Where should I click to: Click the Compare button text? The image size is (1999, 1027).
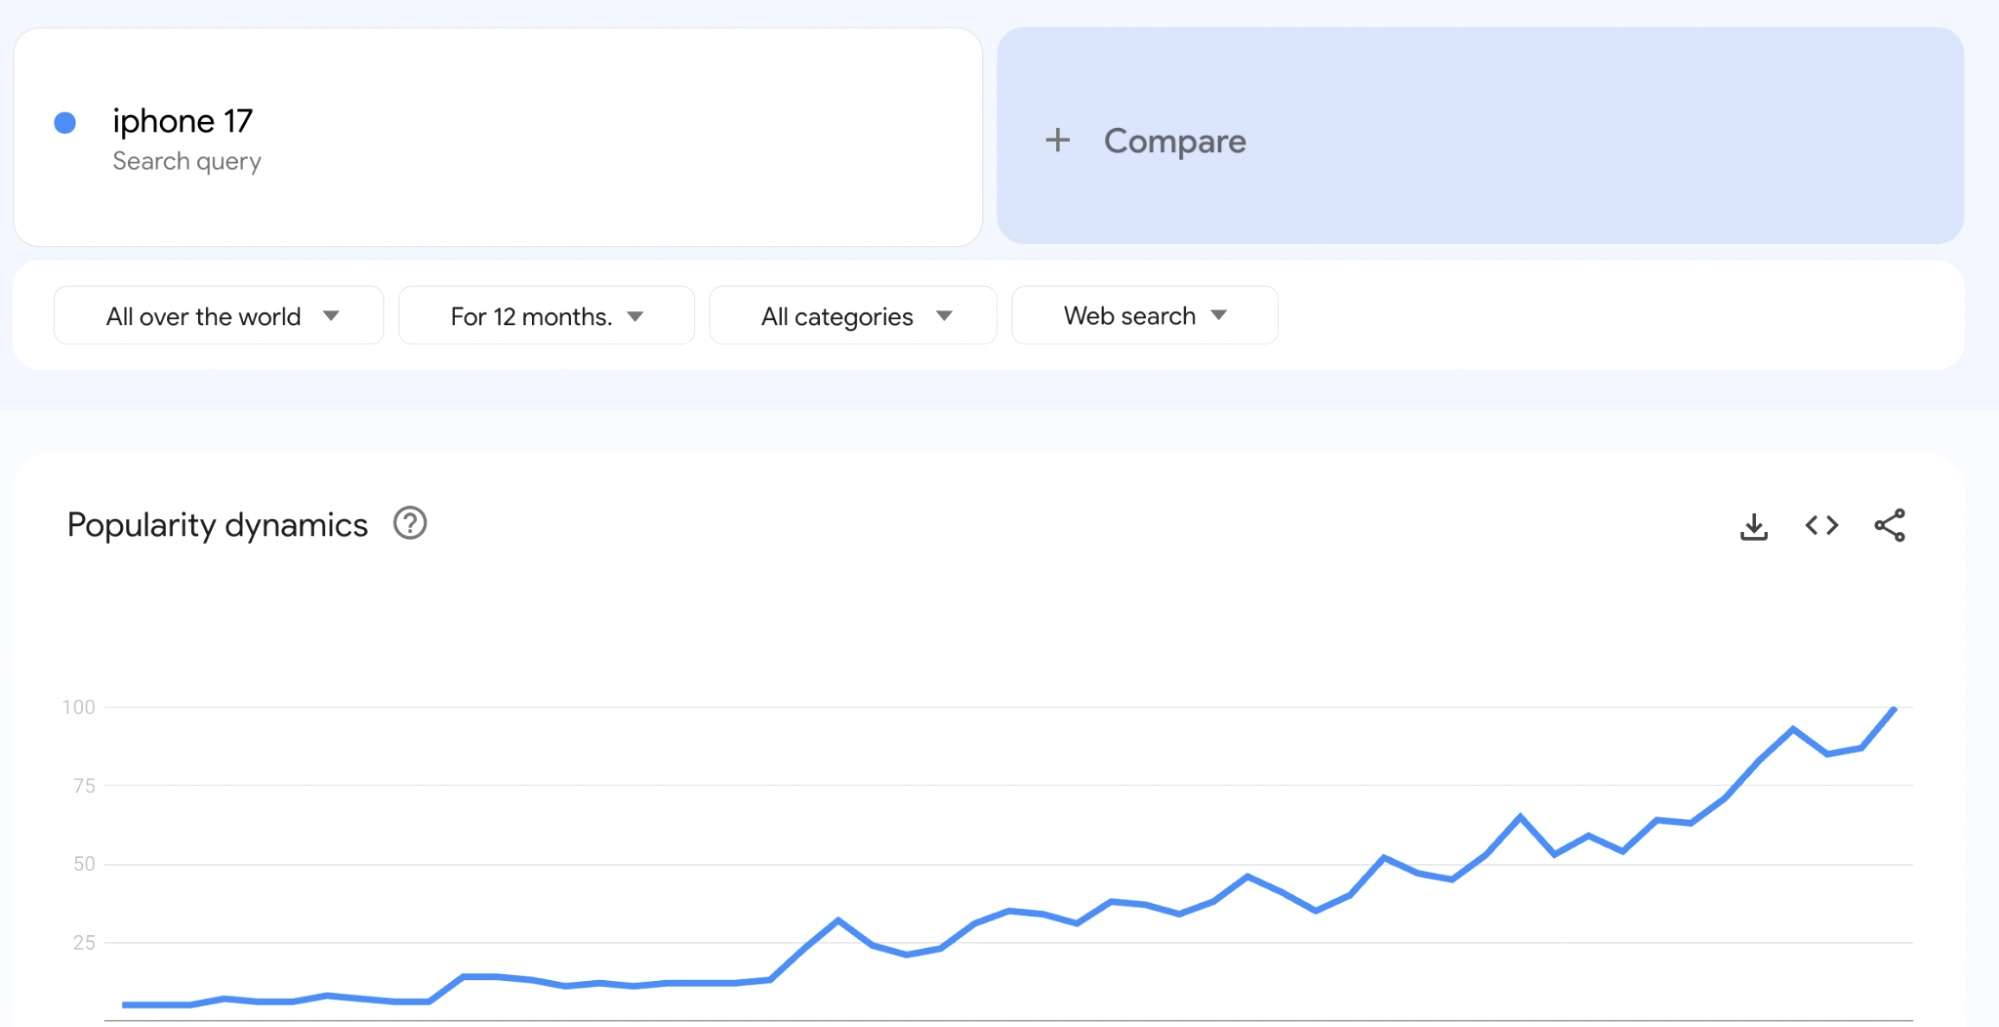click(1175, 141)
